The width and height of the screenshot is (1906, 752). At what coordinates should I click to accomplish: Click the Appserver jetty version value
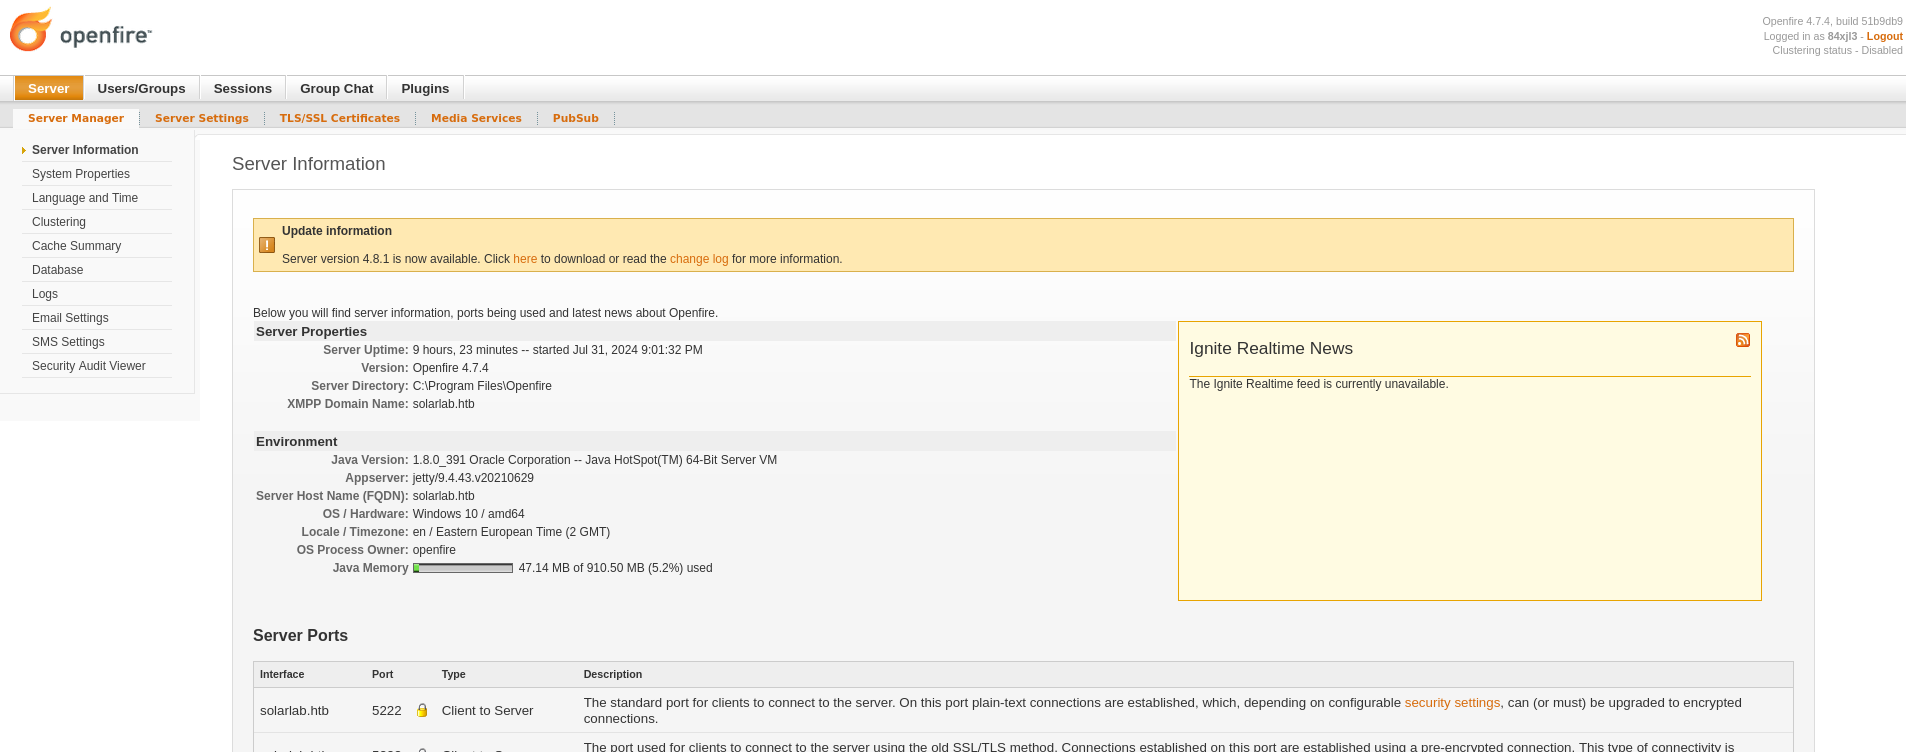(473, 478)
